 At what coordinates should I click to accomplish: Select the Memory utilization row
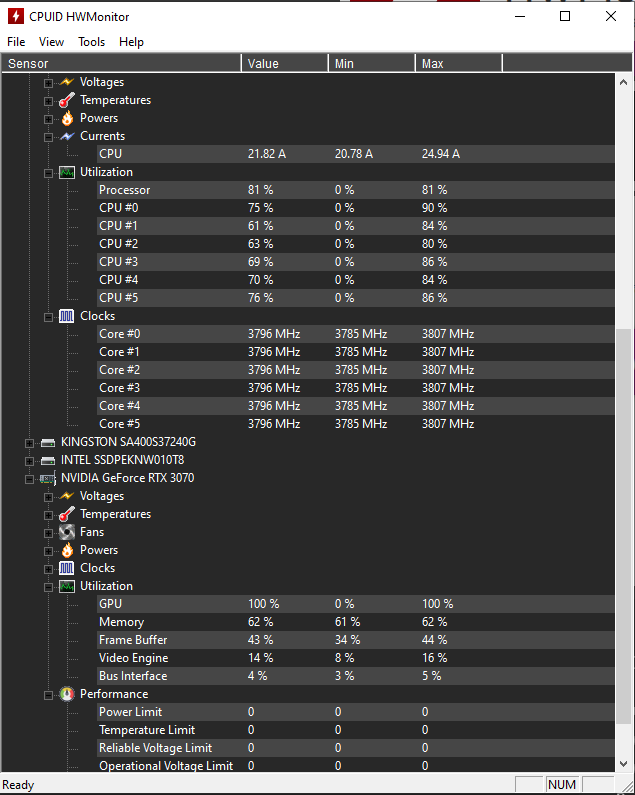356,622
